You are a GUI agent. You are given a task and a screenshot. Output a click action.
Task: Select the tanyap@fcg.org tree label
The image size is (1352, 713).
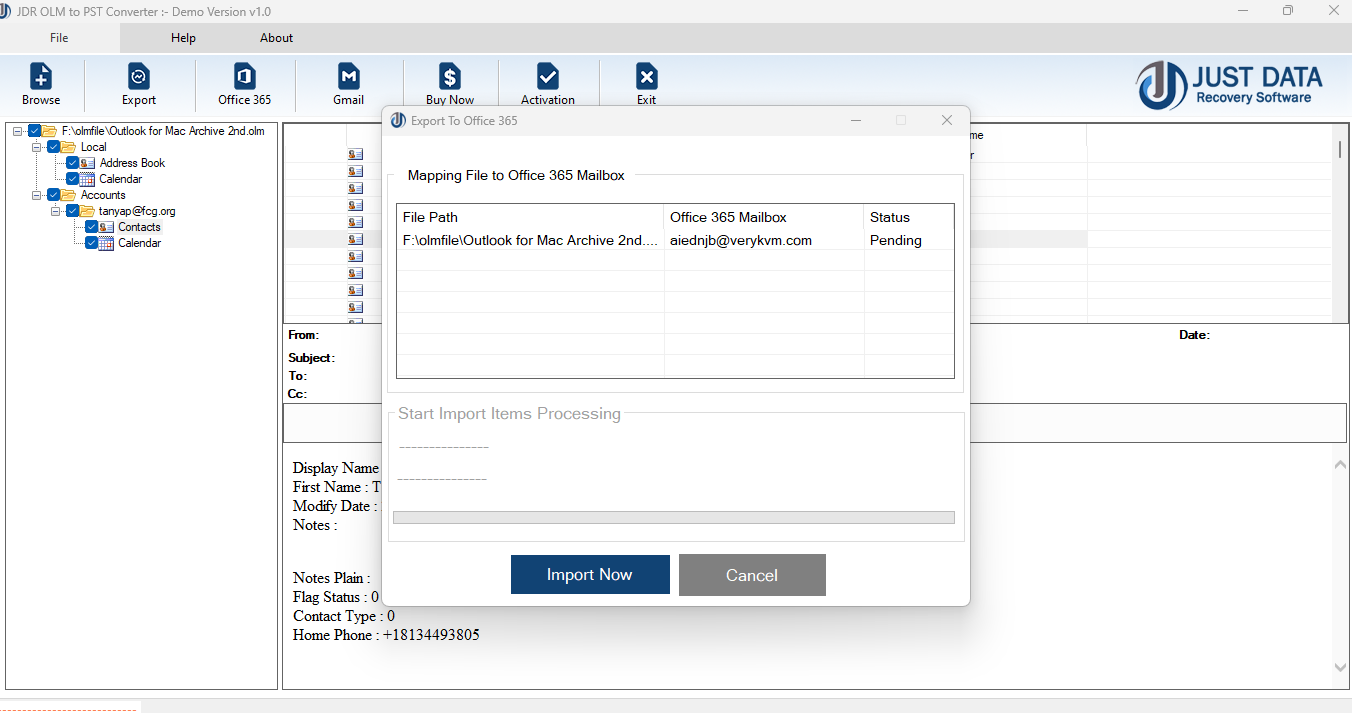pos(137,211)
